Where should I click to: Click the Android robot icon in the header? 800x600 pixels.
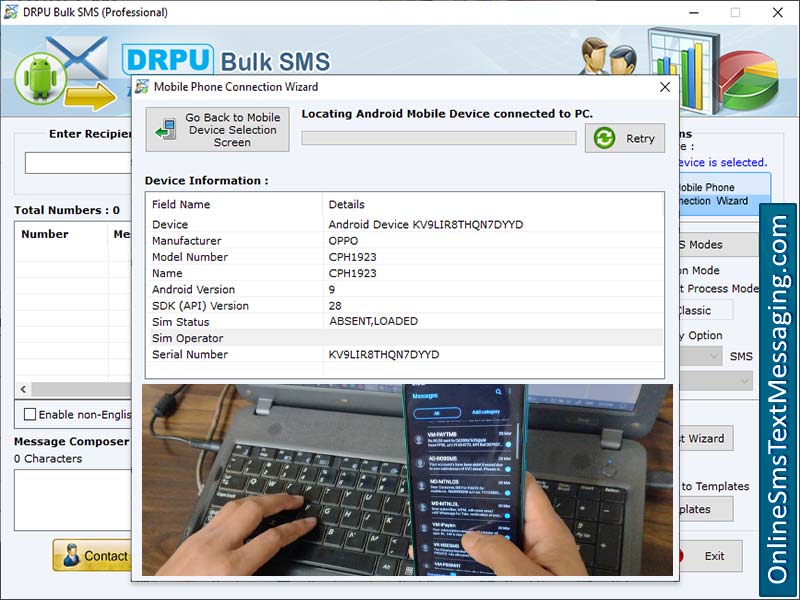click(x=38, y=75)
